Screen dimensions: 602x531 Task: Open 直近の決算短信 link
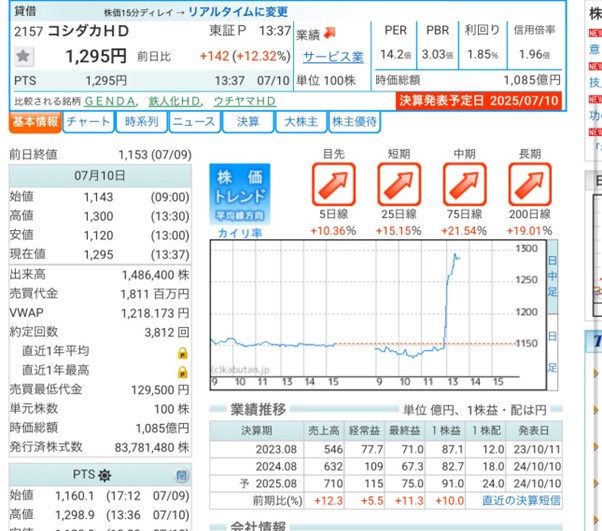[521, 501]
